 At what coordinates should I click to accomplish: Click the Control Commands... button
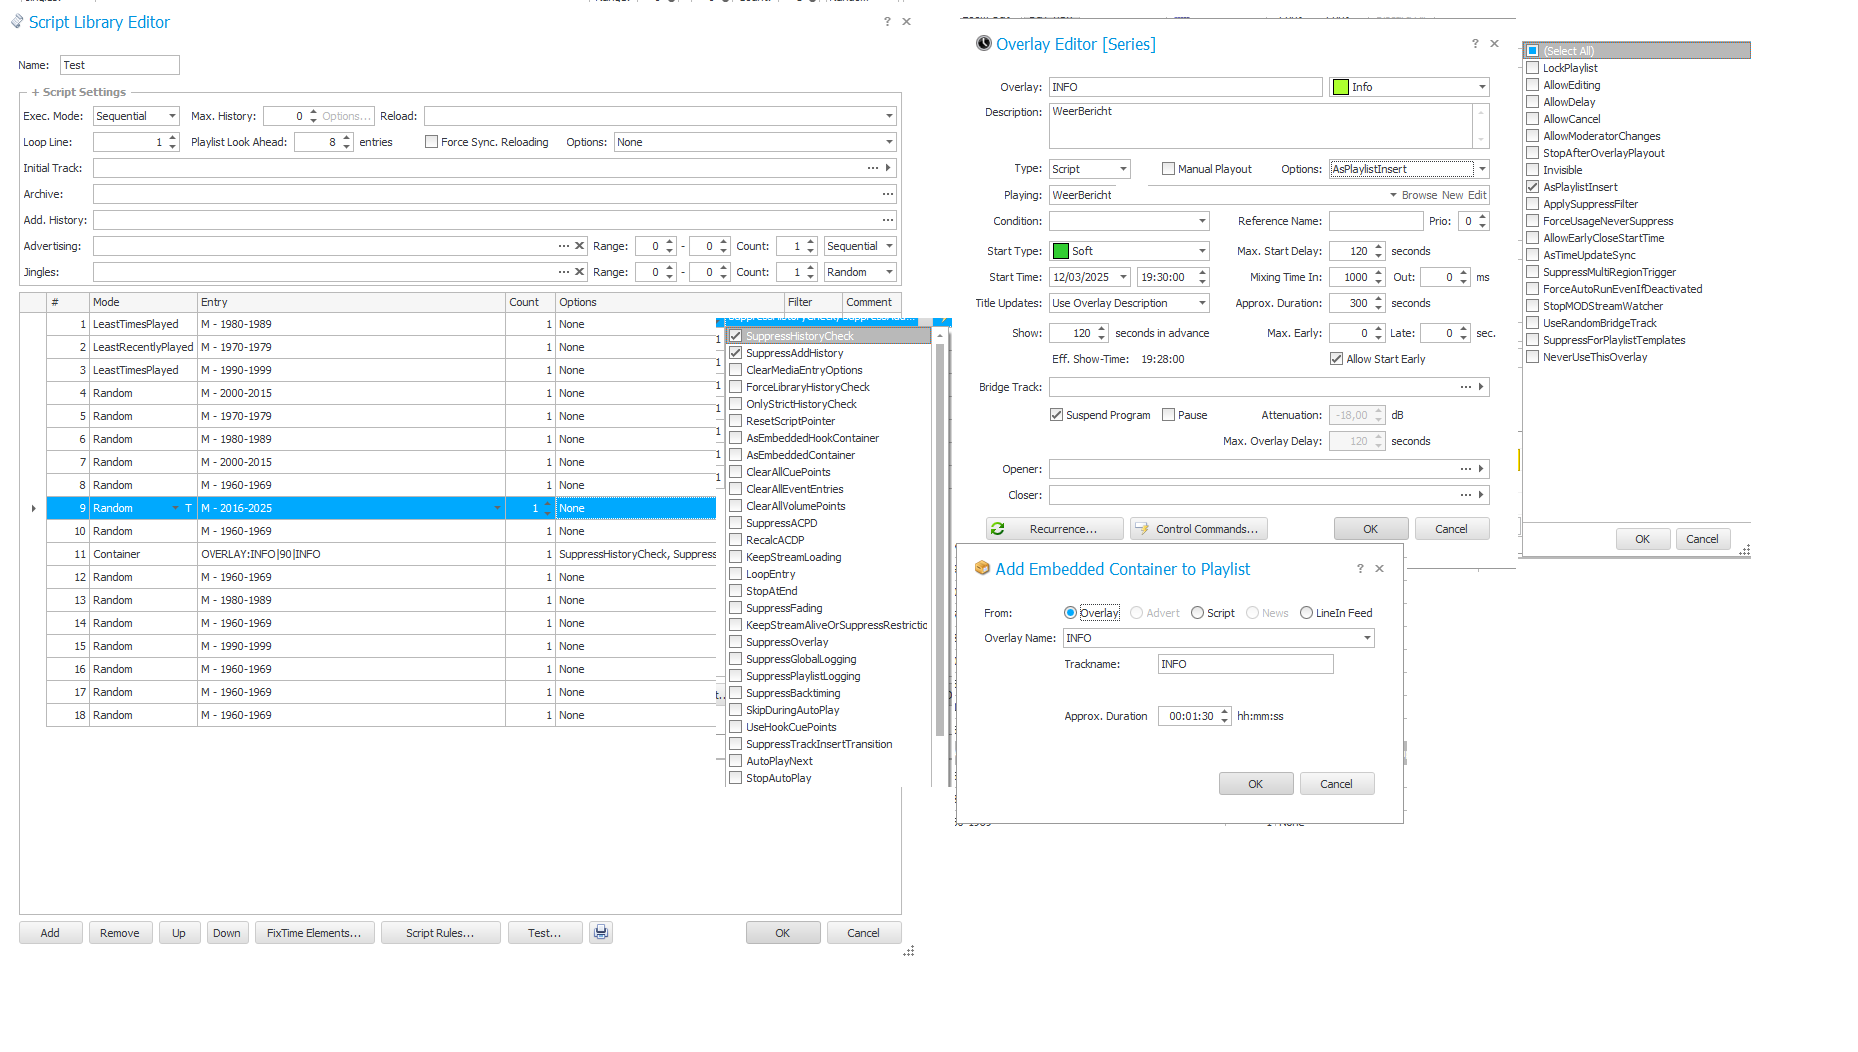(1198, 529)
